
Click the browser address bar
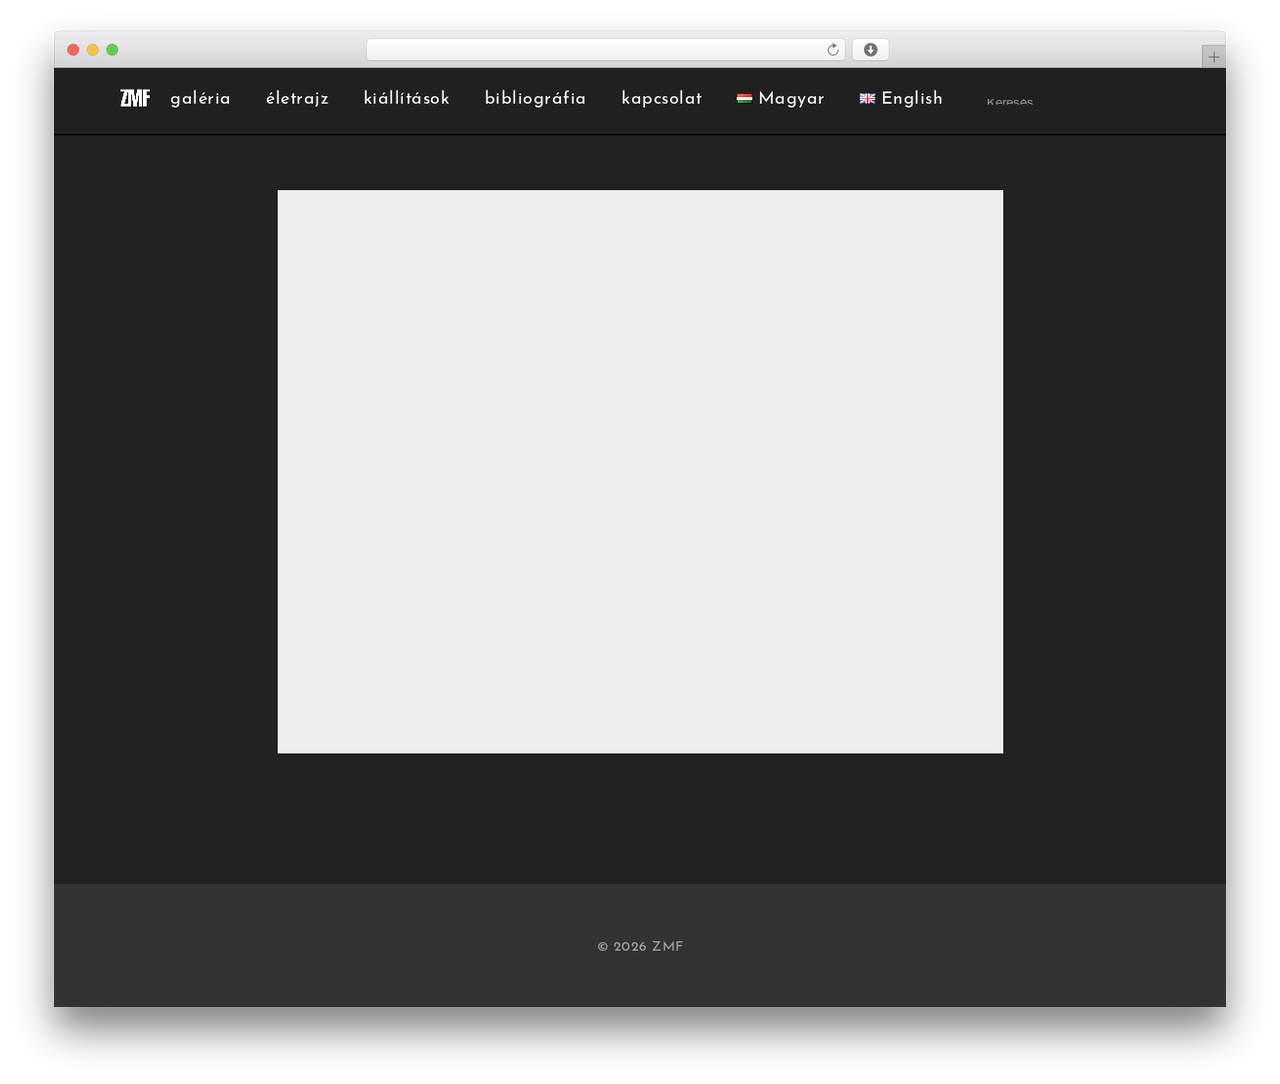click(605, 50)
